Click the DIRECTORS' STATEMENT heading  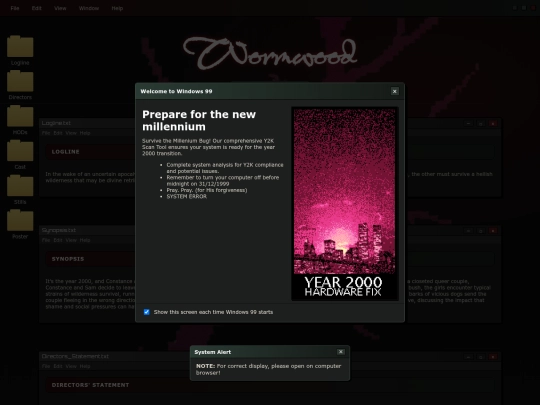[90, 385]
